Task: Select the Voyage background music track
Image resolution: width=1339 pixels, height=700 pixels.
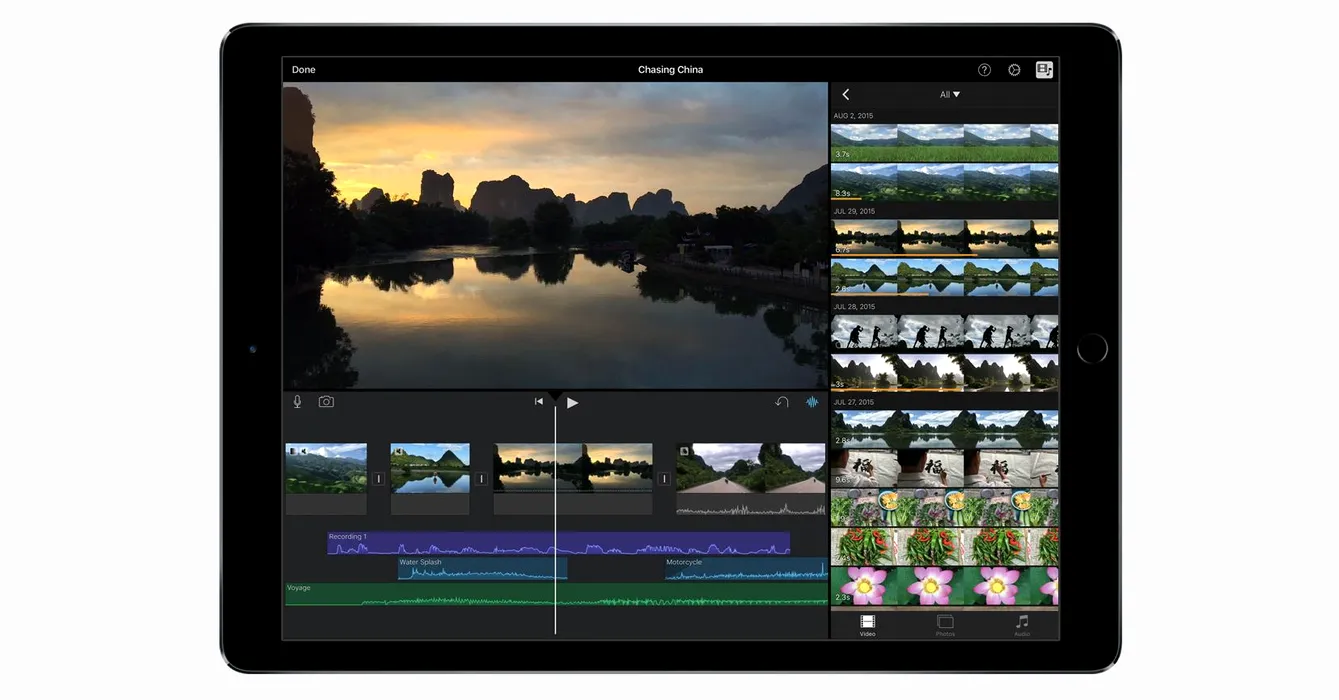Action: point(556,594)
